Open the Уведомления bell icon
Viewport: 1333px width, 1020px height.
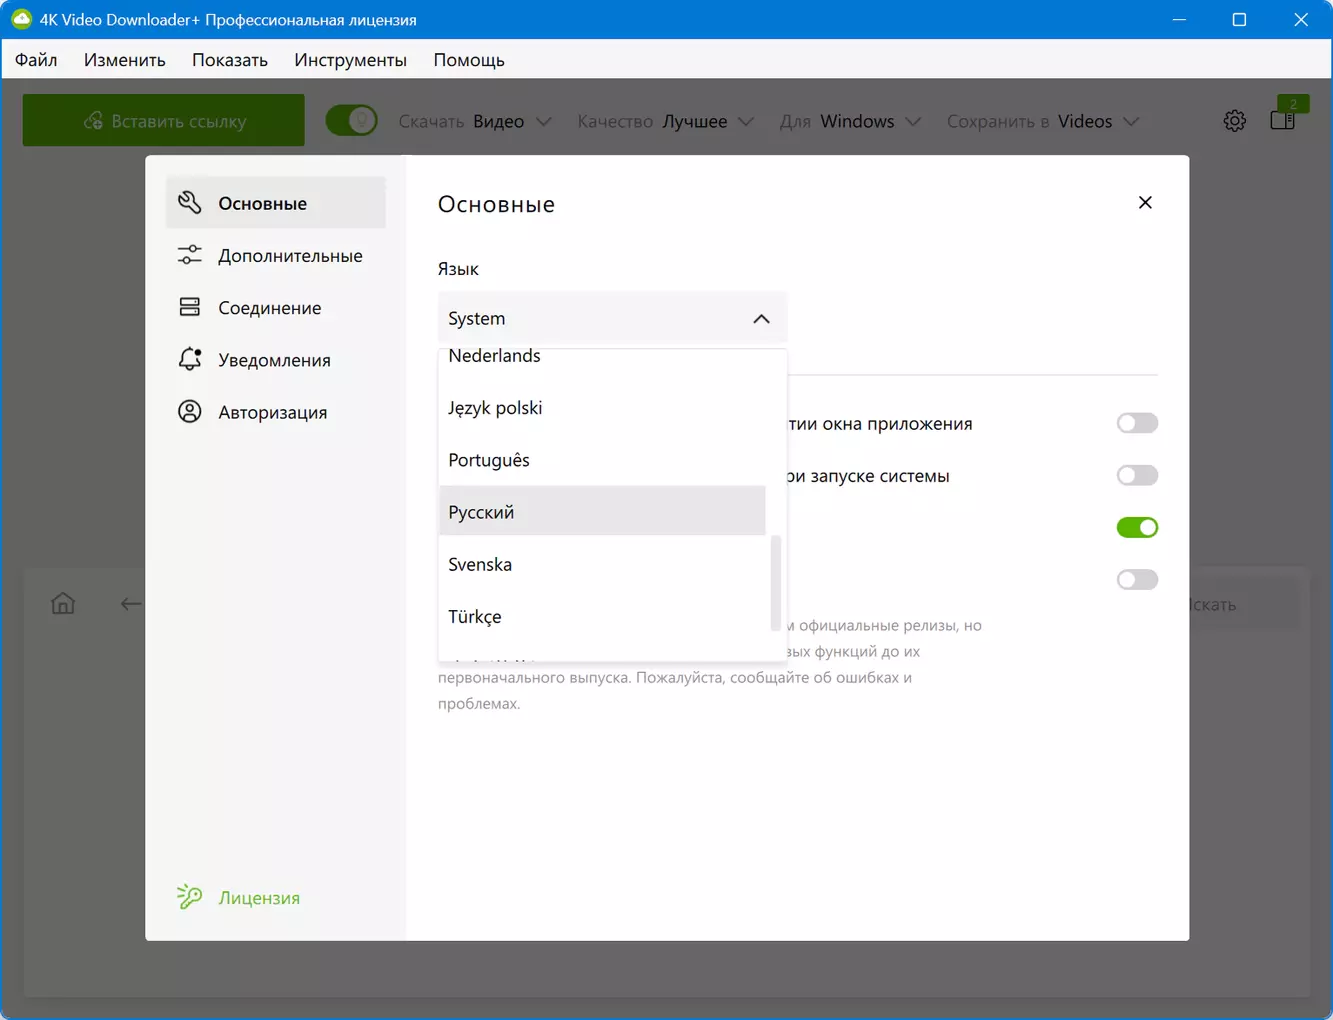(x=190, y=359)
